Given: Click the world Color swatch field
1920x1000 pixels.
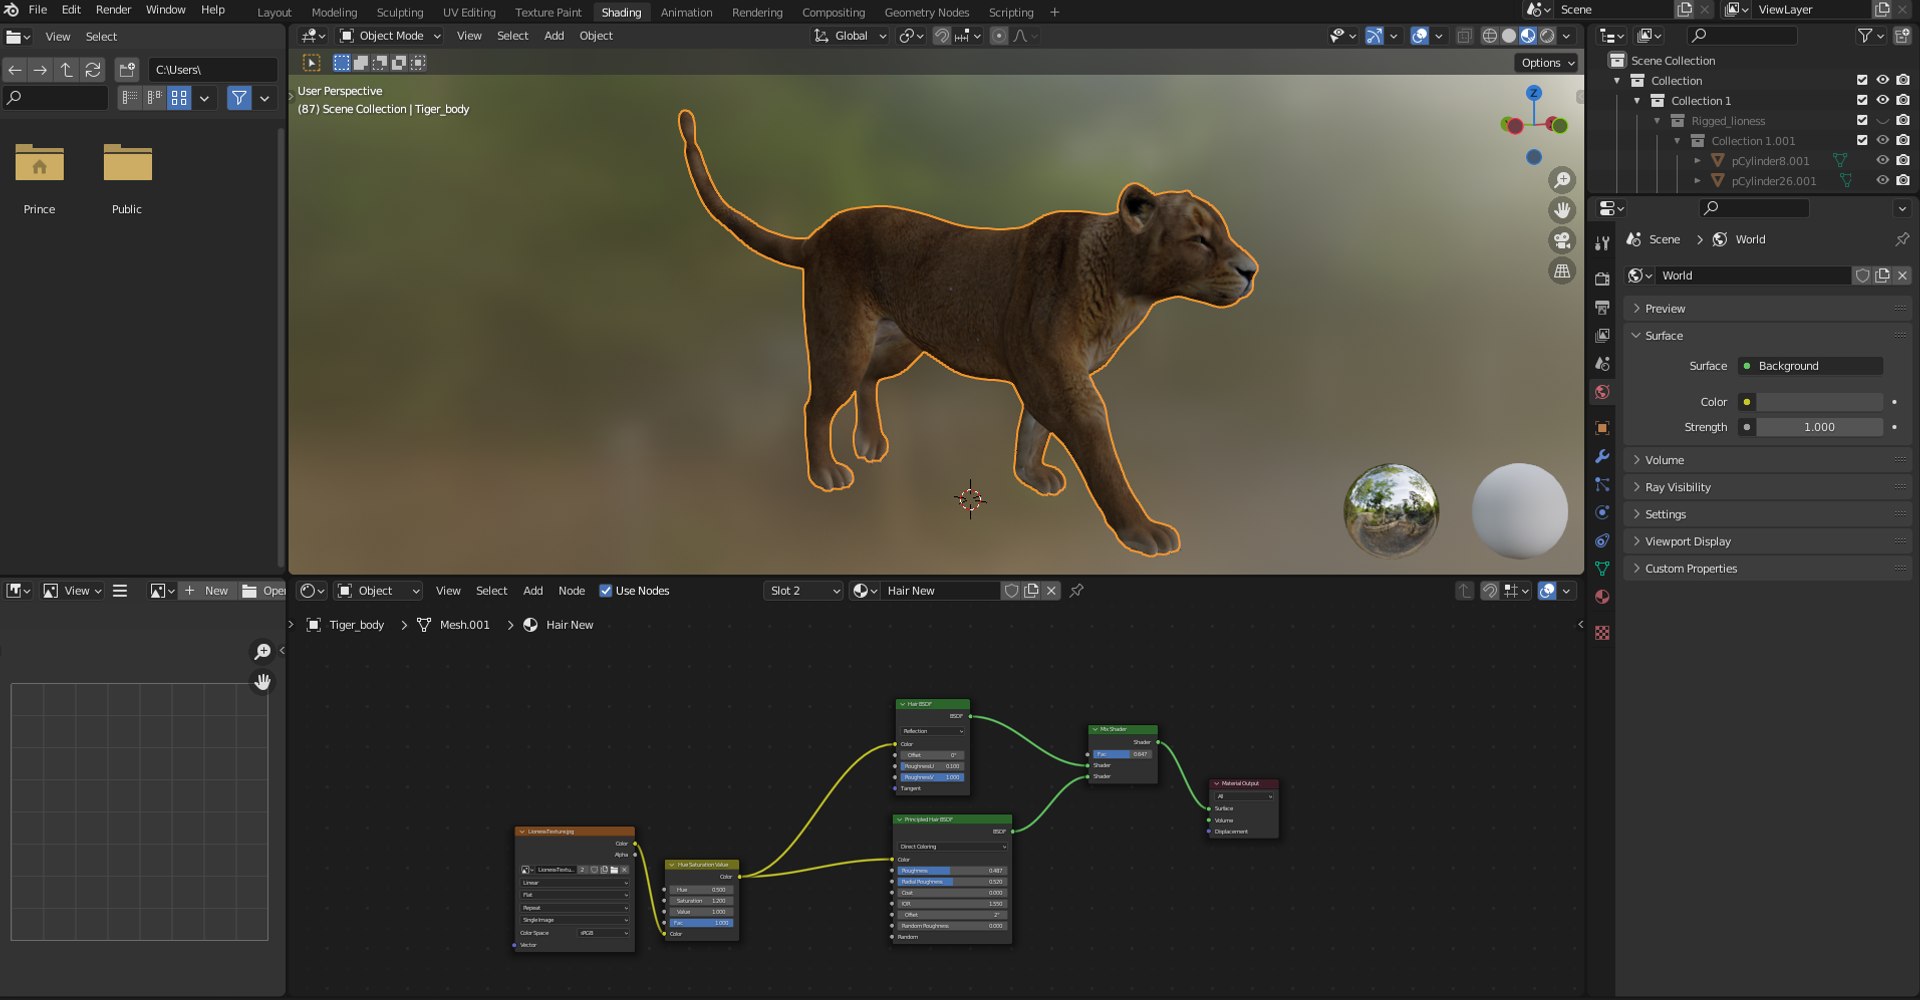Looking at the screenshot, I should click(x=1819, y=402).
